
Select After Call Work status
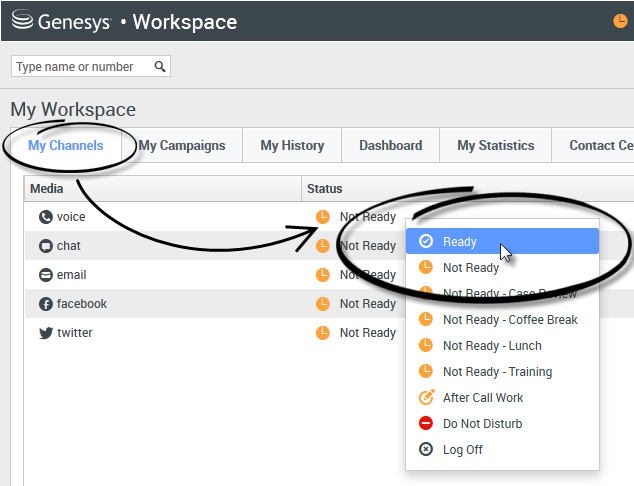[483, 398]
